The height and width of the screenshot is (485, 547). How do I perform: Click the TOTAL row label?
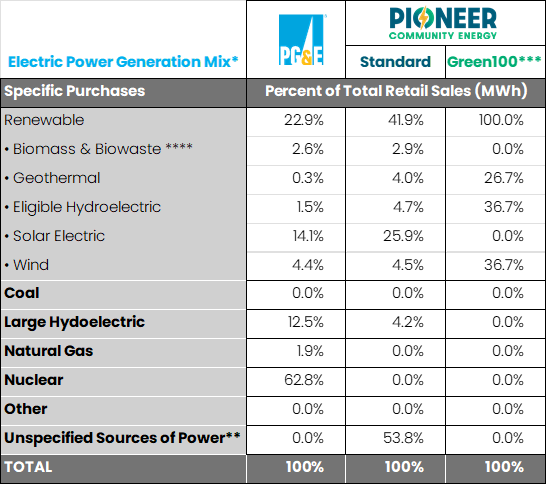point(28,467)
